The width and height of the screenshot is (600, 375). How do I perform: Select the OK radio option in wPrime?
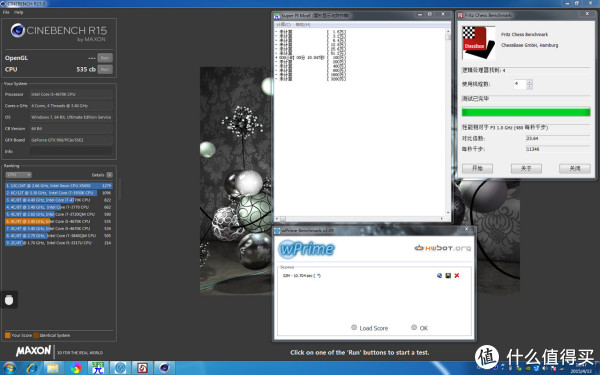tap(414, 328)
